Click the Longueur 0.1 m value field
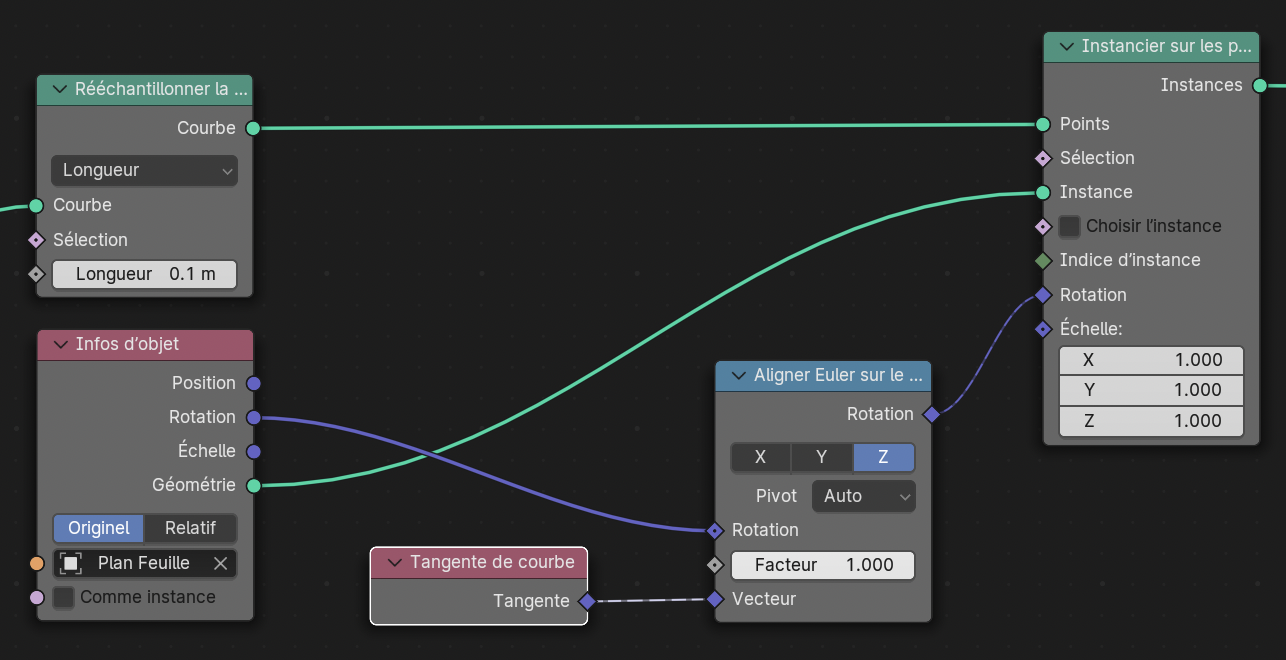This screenshot has height=660, width=1286. (145, 274)
